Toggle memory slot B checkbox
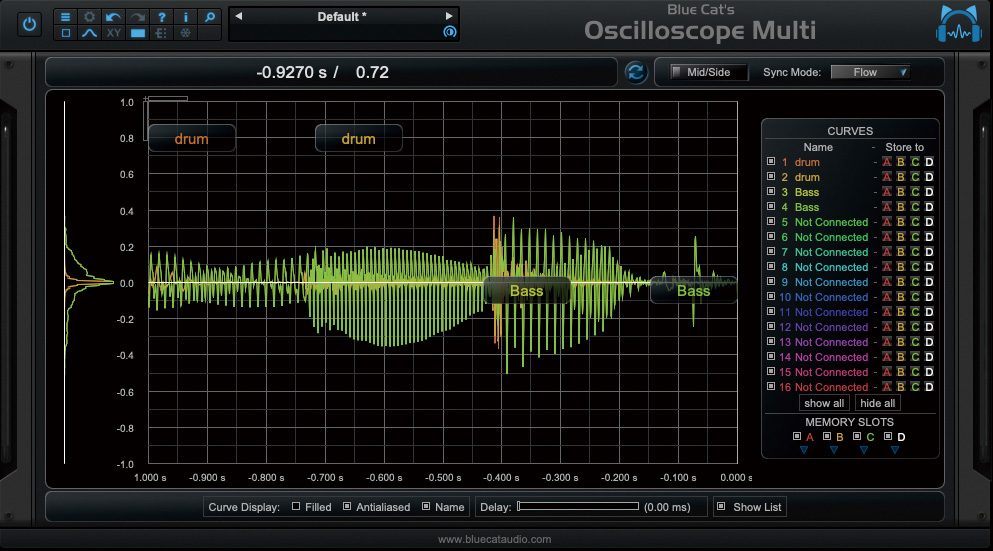Viewport: 993px width, 551px height. (826, 436)
